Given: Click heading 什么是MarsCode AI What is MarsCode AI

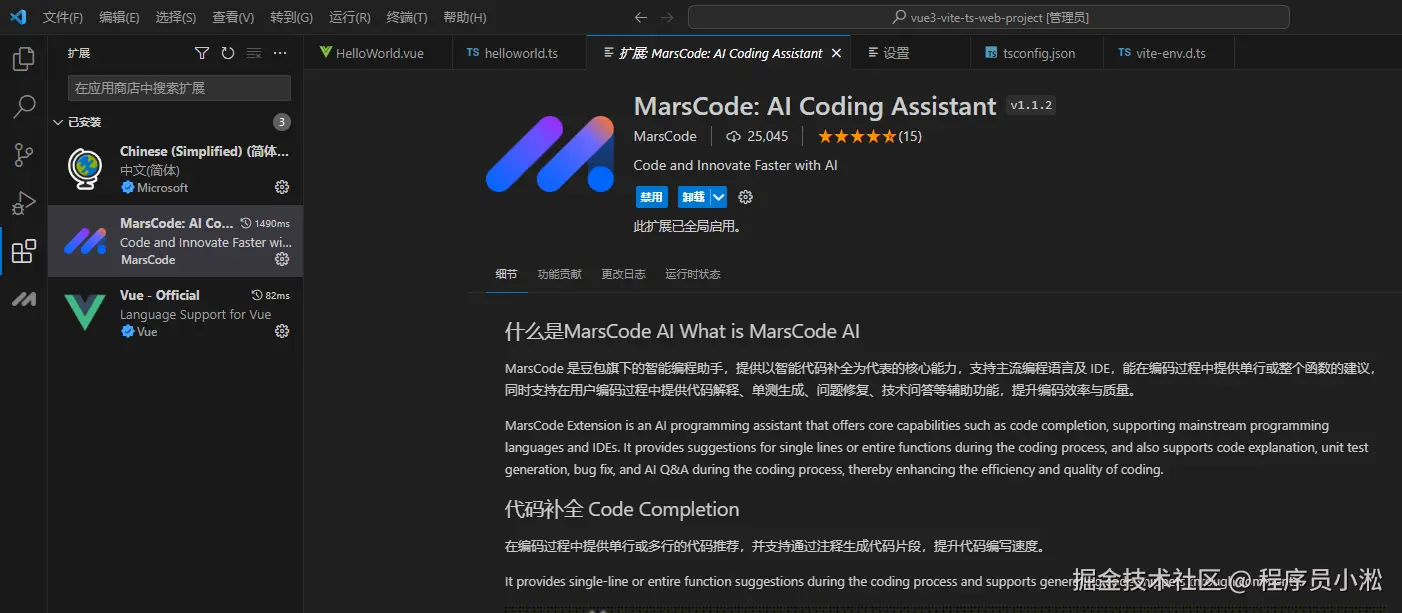Looking at the screenshot, I should click(682, 331).
